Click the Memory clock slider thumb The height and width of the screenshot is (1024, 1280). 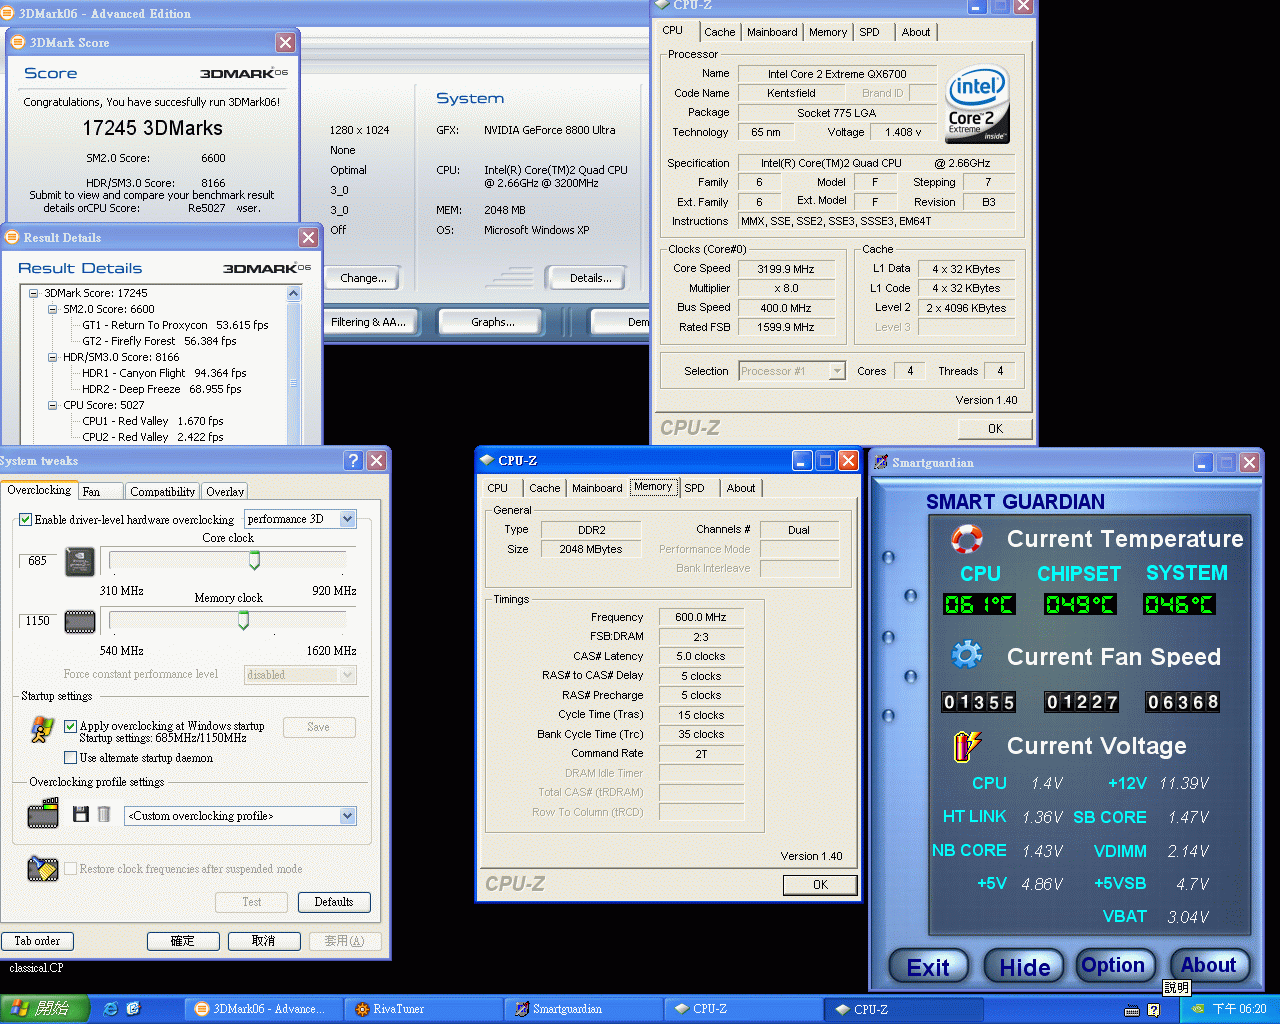(243, 620)
